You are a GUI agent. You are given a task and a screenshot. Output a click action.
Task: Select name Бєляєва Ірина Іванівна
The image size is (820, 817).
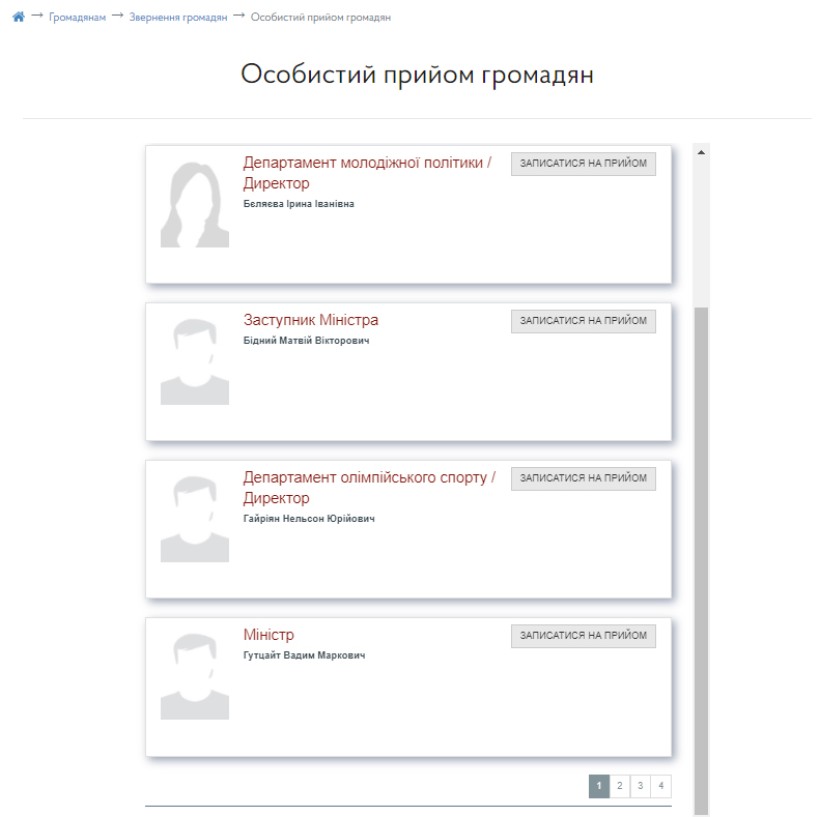(299, 204)
